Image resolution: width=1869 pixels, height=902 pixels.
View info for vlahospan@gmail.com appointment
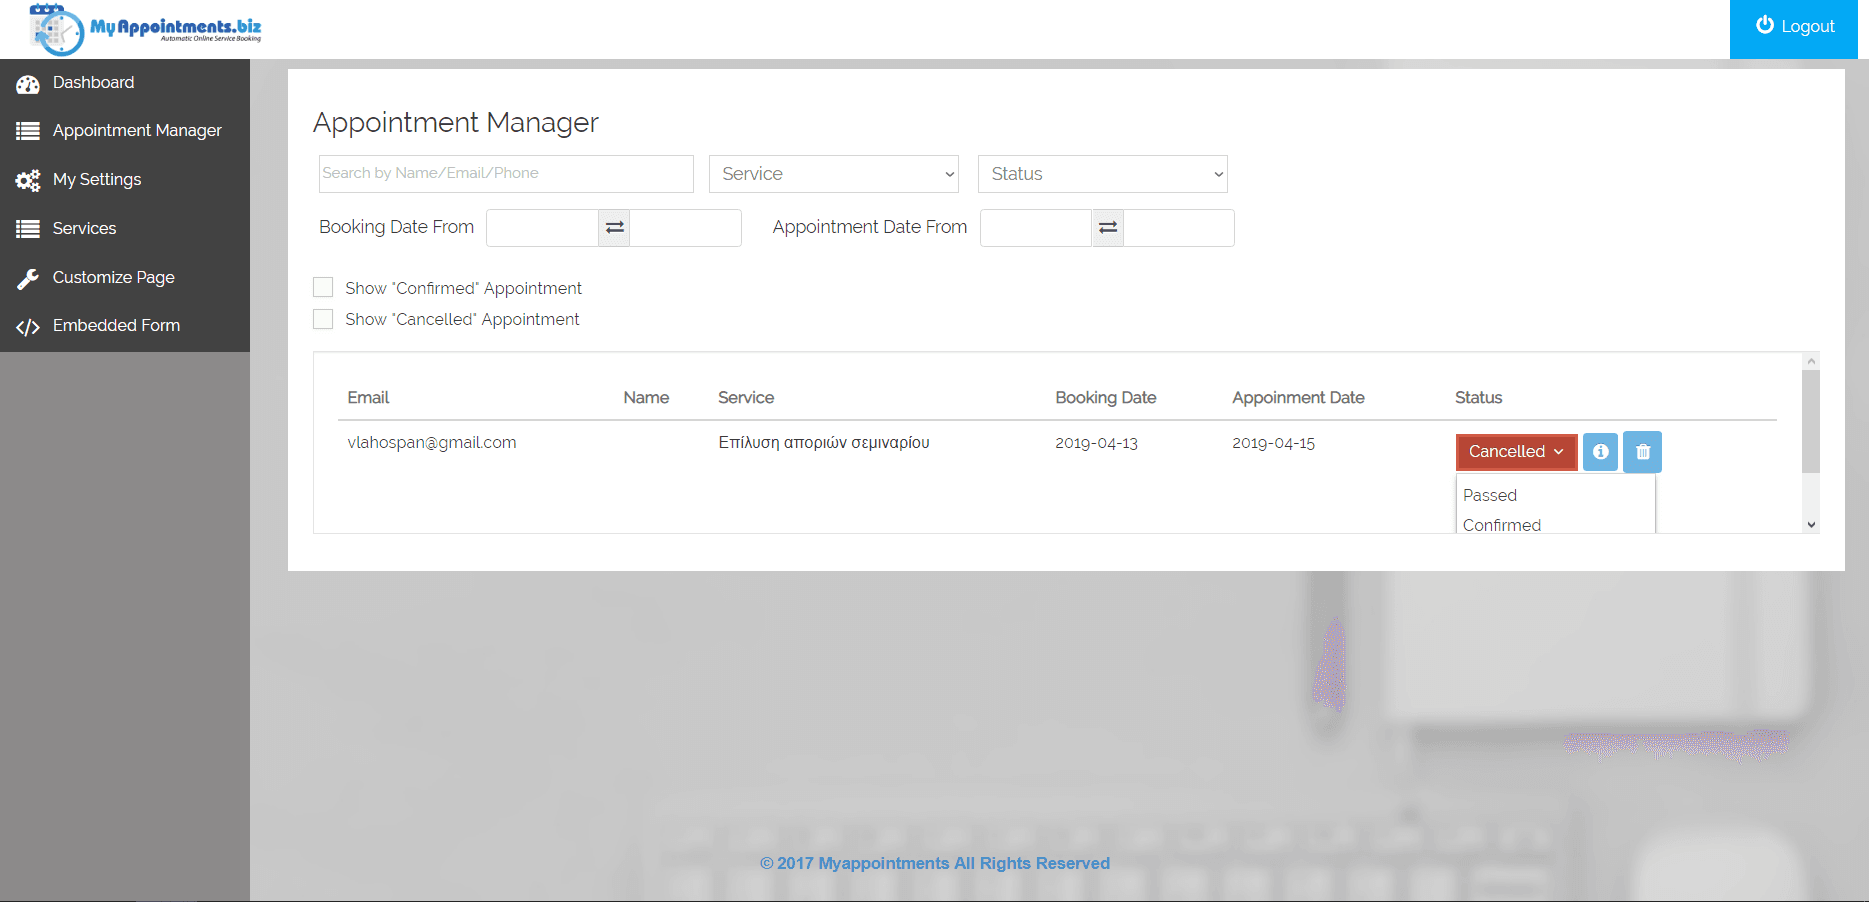pyautogui.click(x=1600, y=452)
